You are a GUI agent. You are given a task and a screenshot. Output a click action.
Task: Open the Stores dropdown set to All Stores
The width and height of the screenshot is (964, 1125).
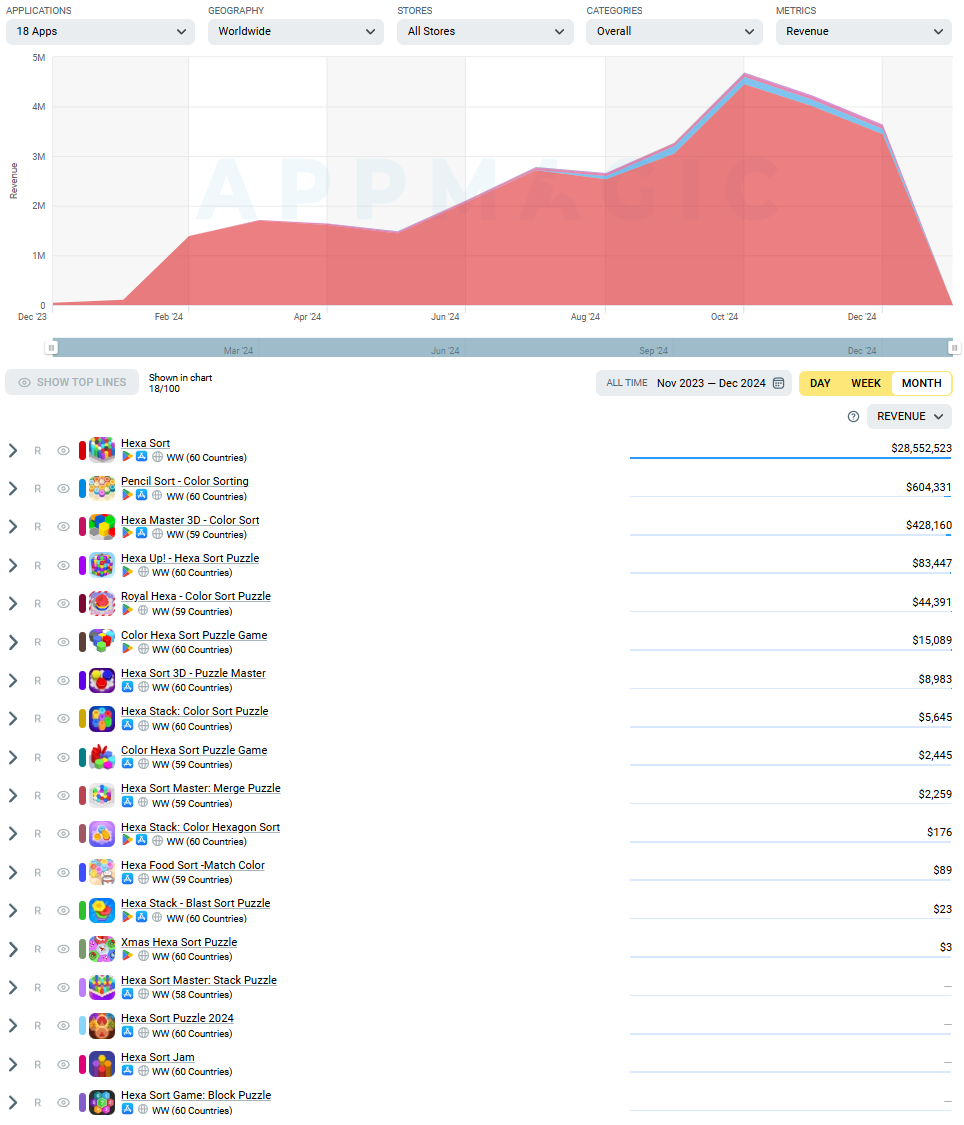(x=485, y=32)
